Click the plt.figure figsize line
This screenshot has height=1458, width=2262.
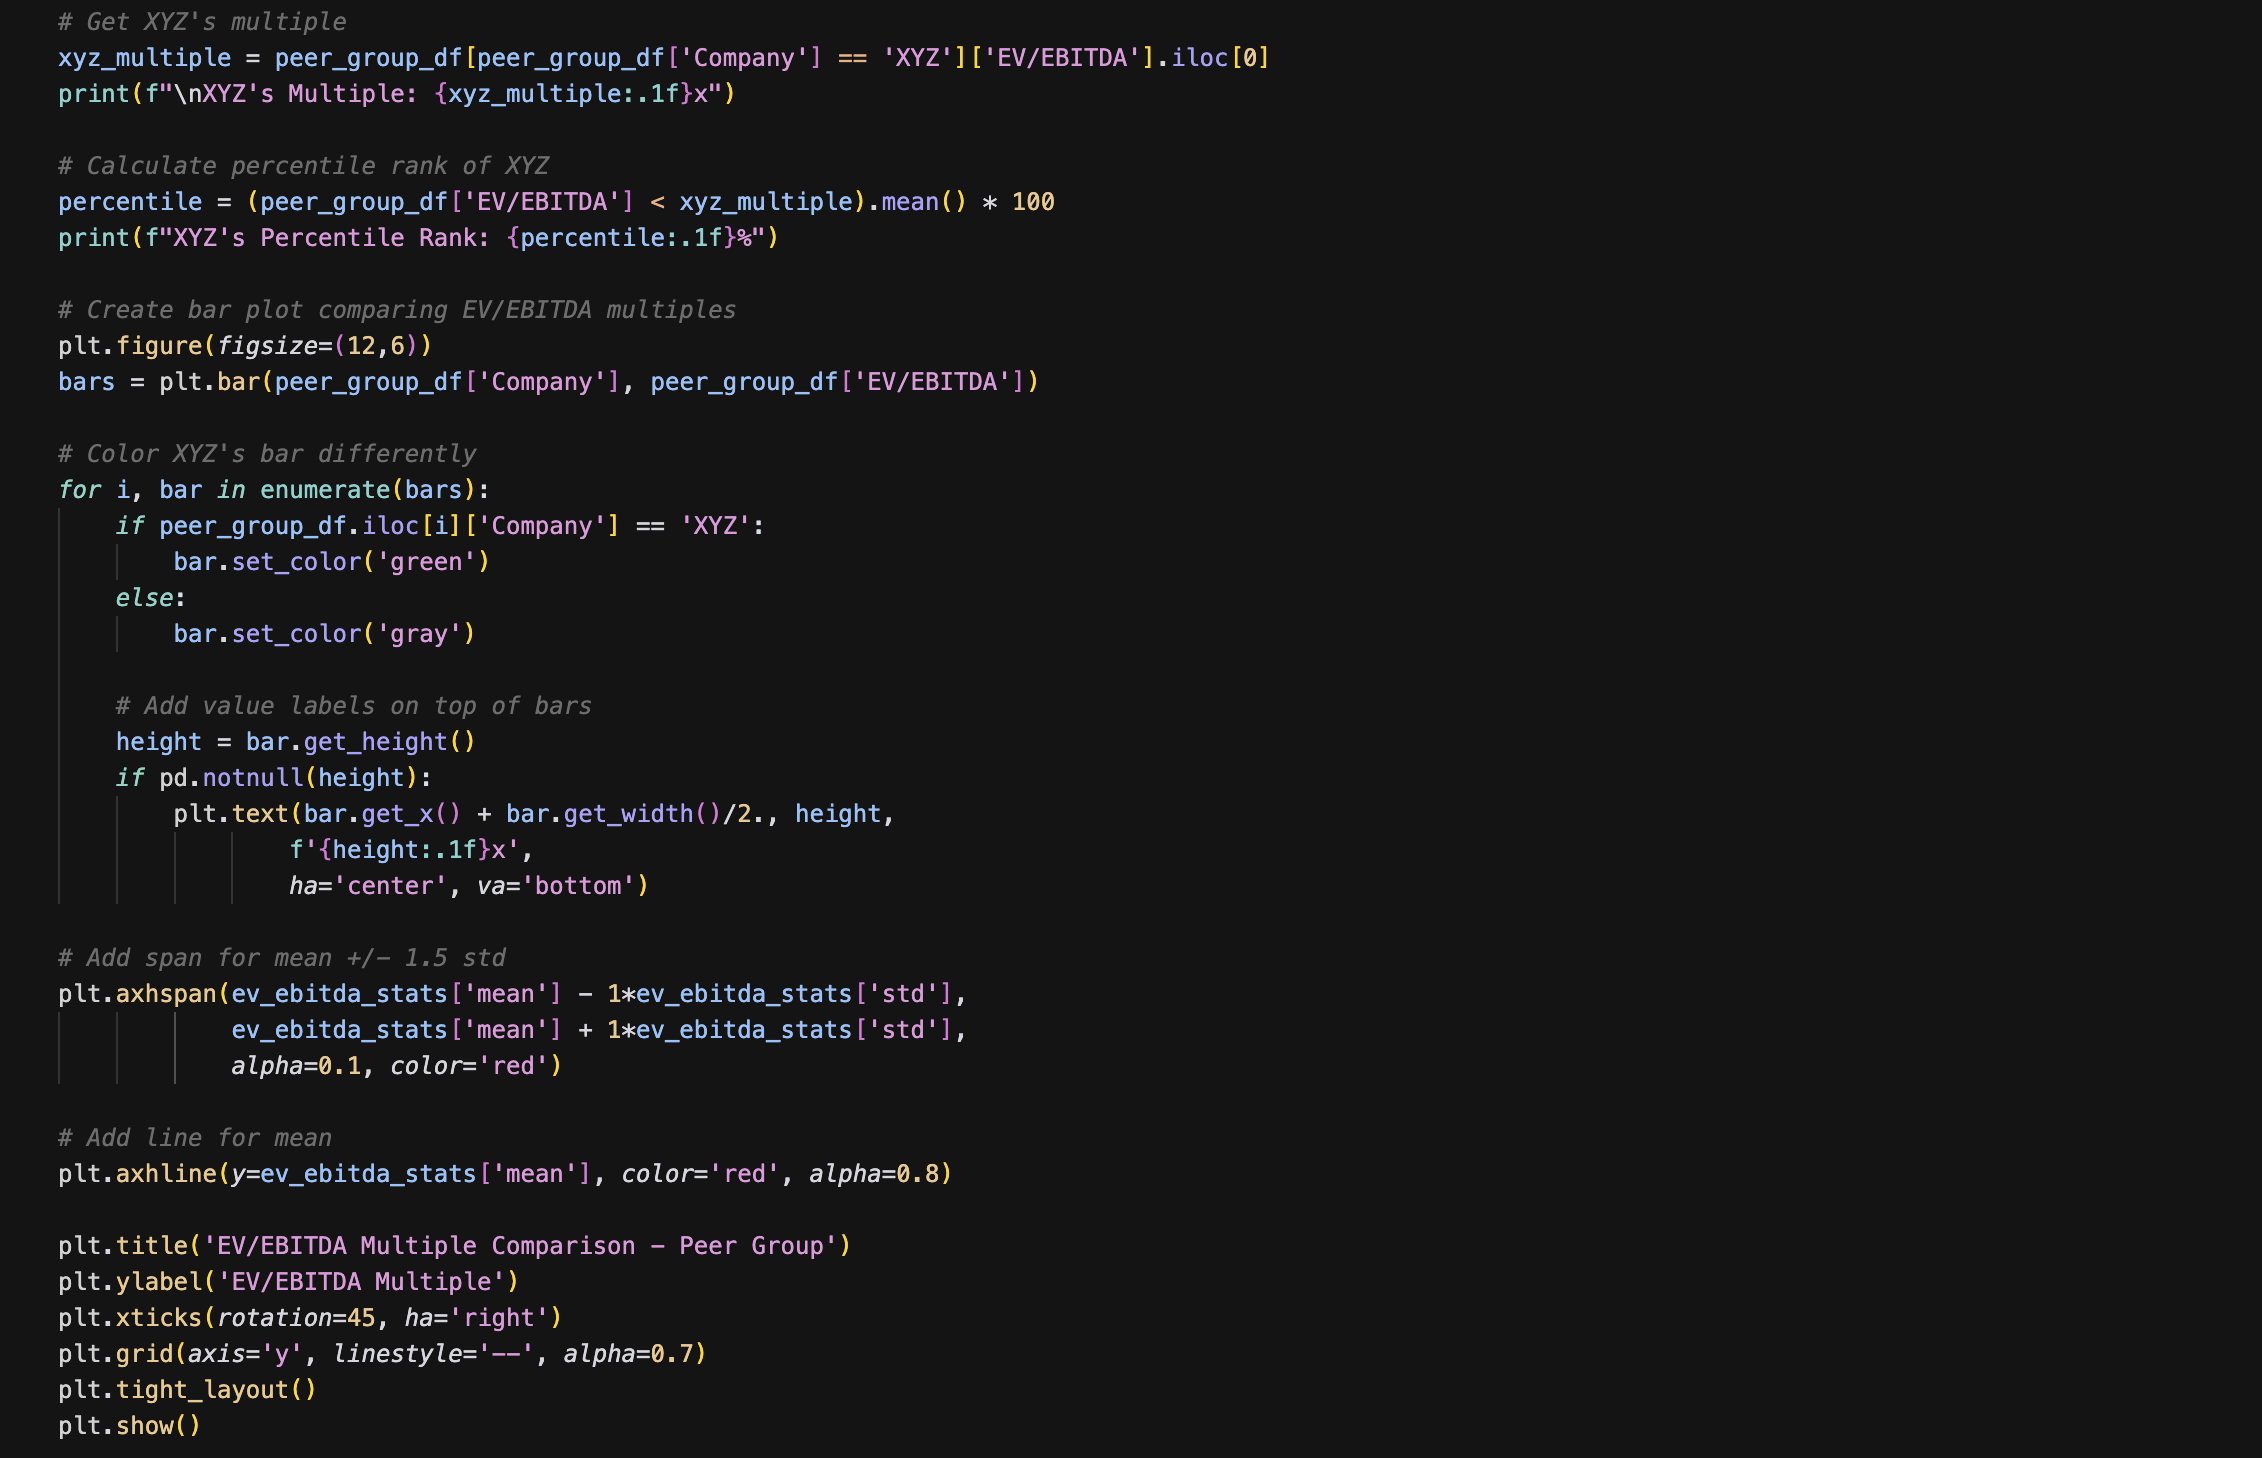(x=245, y=346)
